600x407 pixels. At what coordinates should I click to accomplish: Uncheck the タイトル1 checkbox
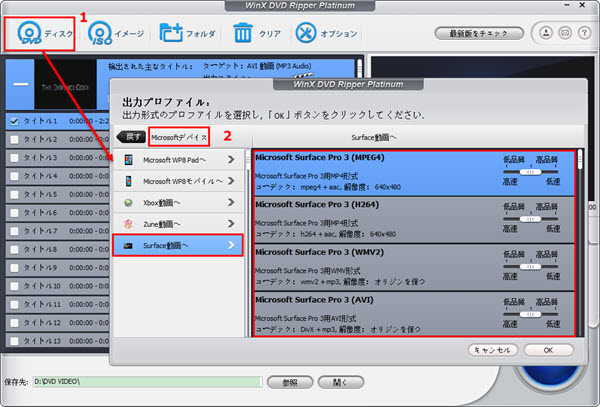14,121
